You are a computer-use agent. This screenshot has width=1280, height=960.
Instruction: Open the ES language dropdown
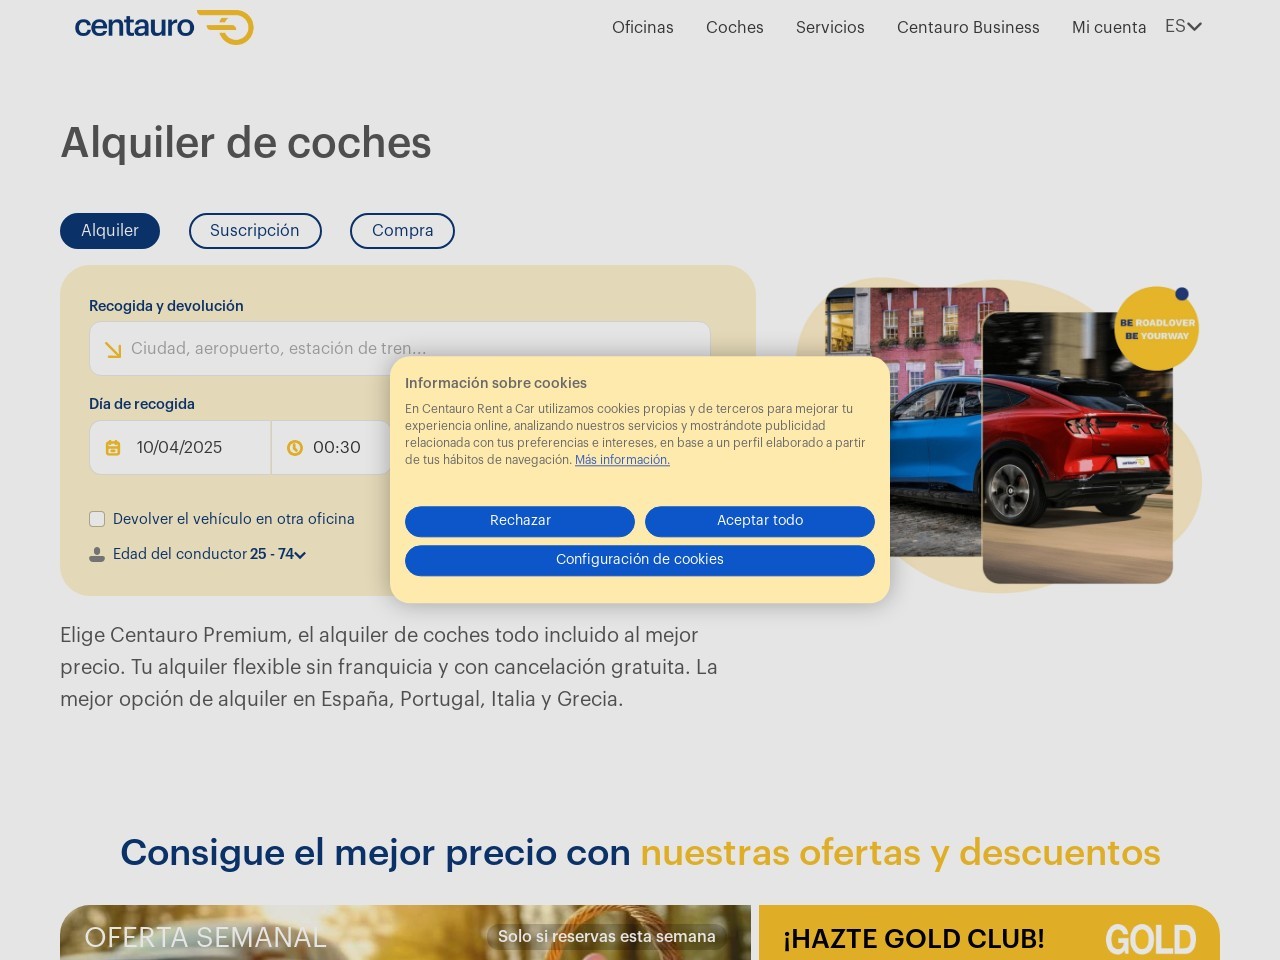point(1183,27)
